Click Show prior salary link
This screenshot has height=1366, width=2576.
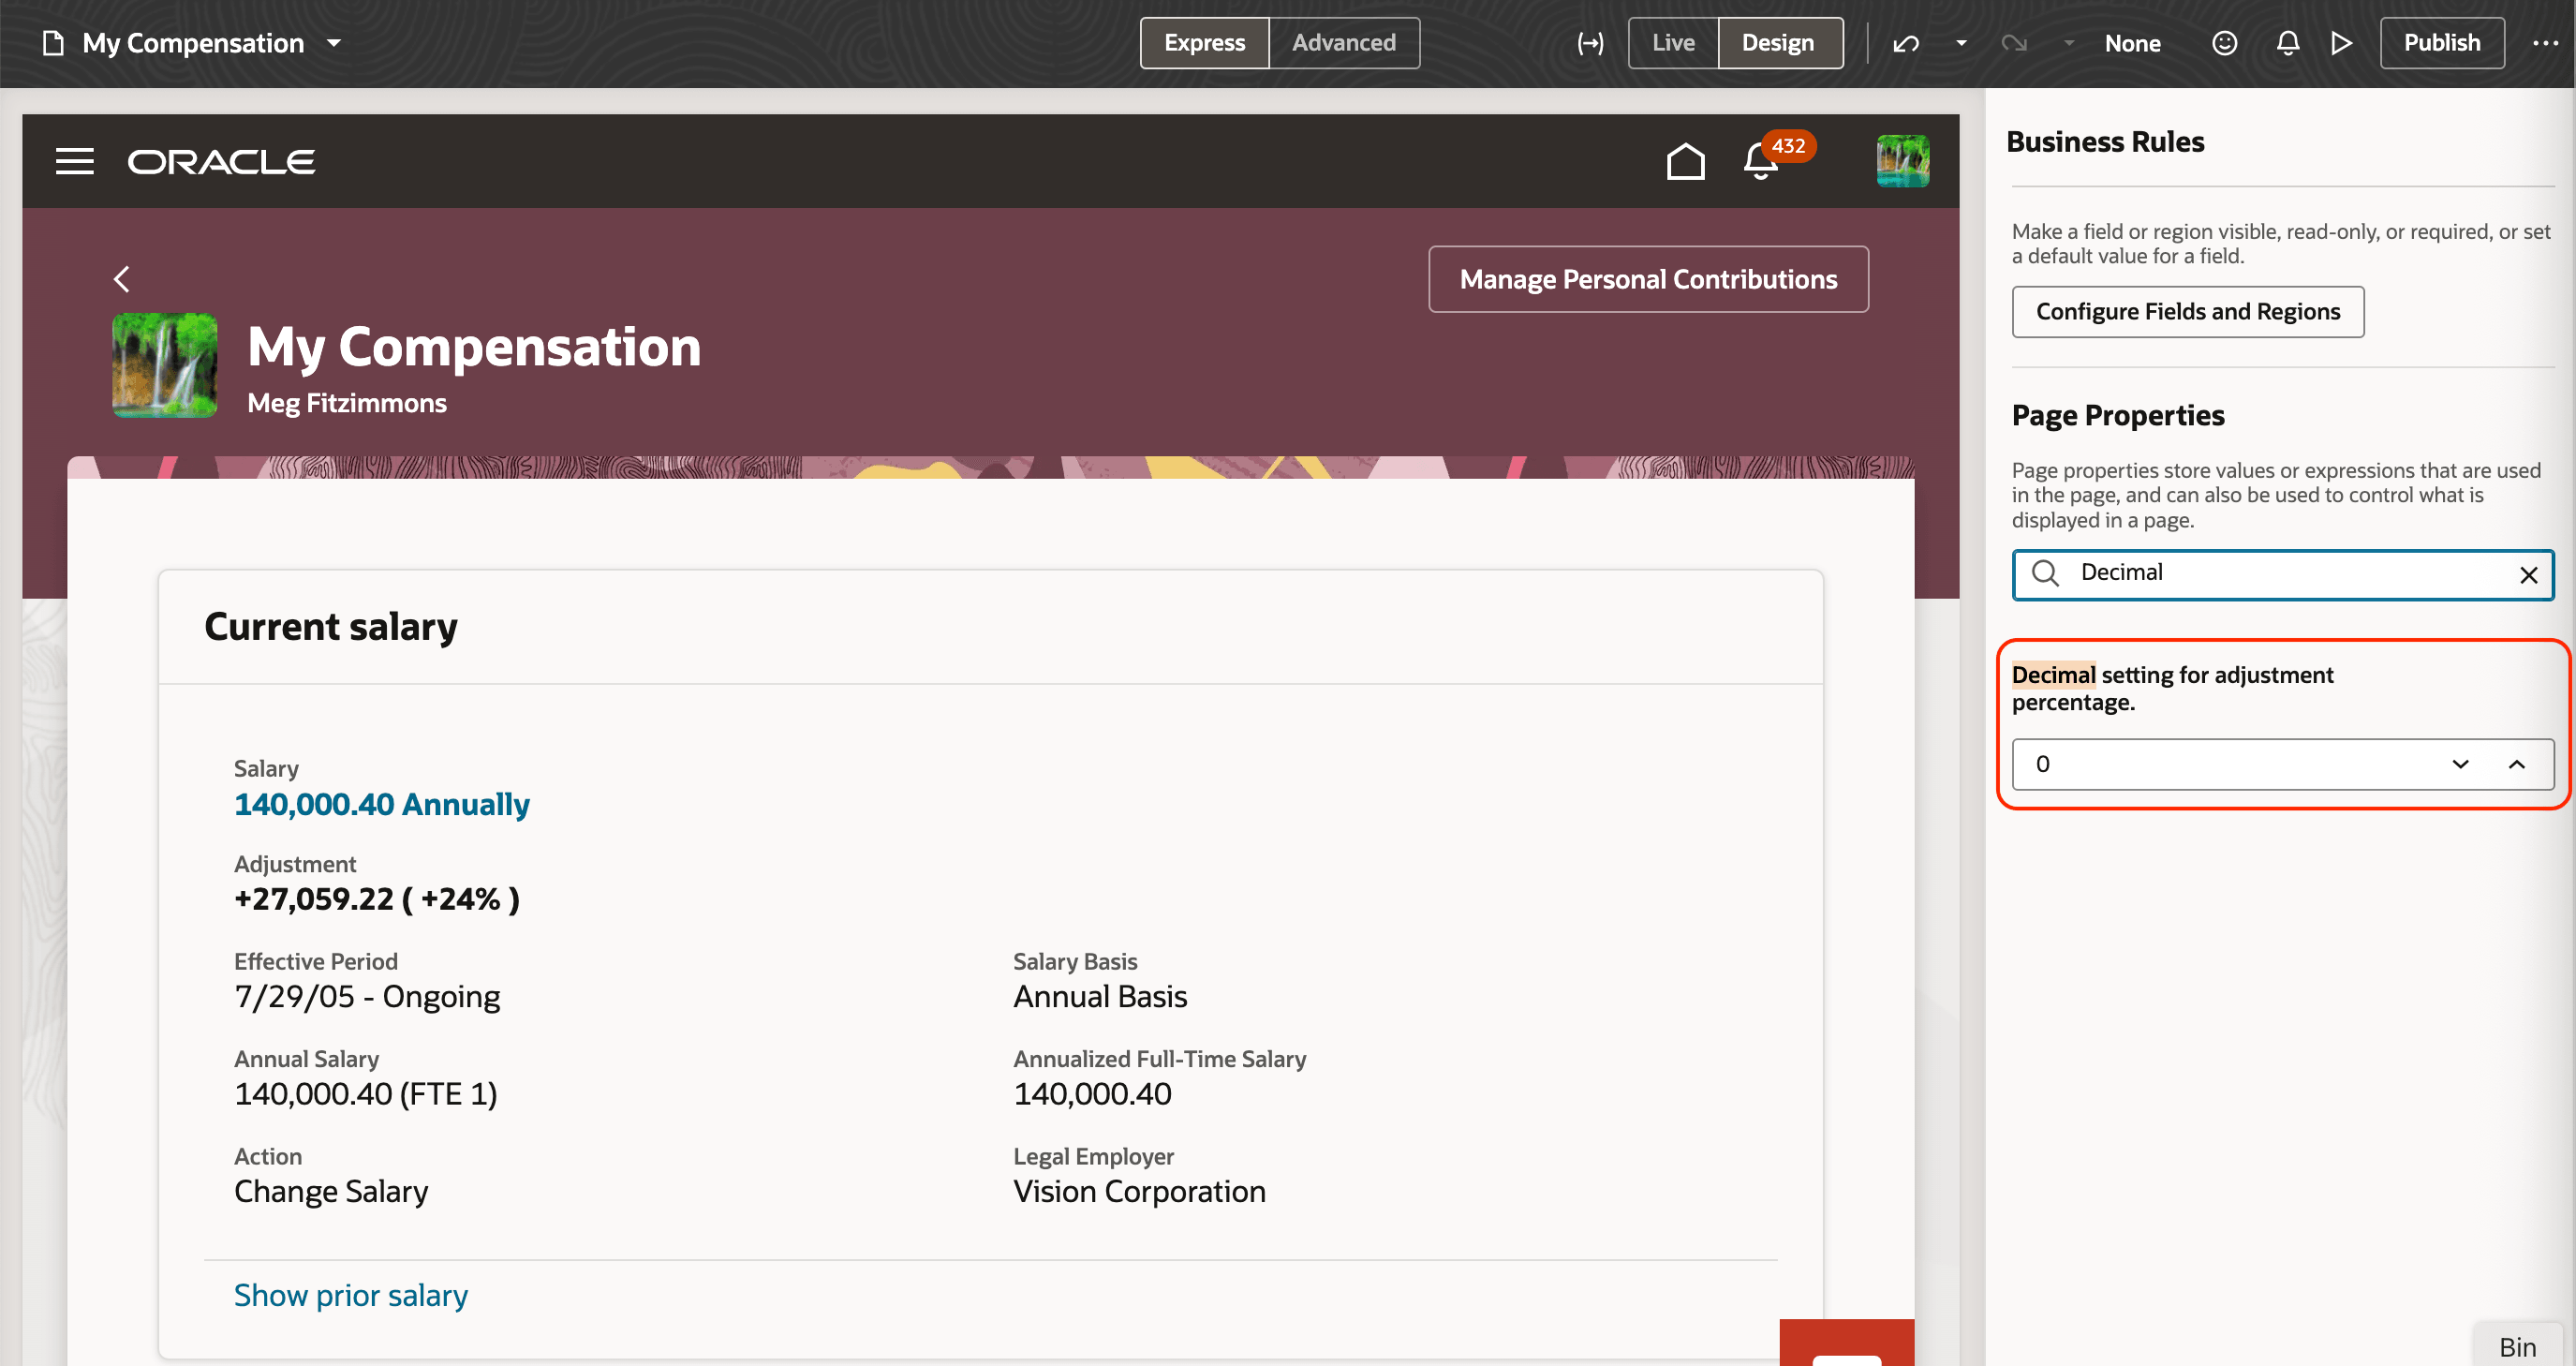click(350, 1295)
